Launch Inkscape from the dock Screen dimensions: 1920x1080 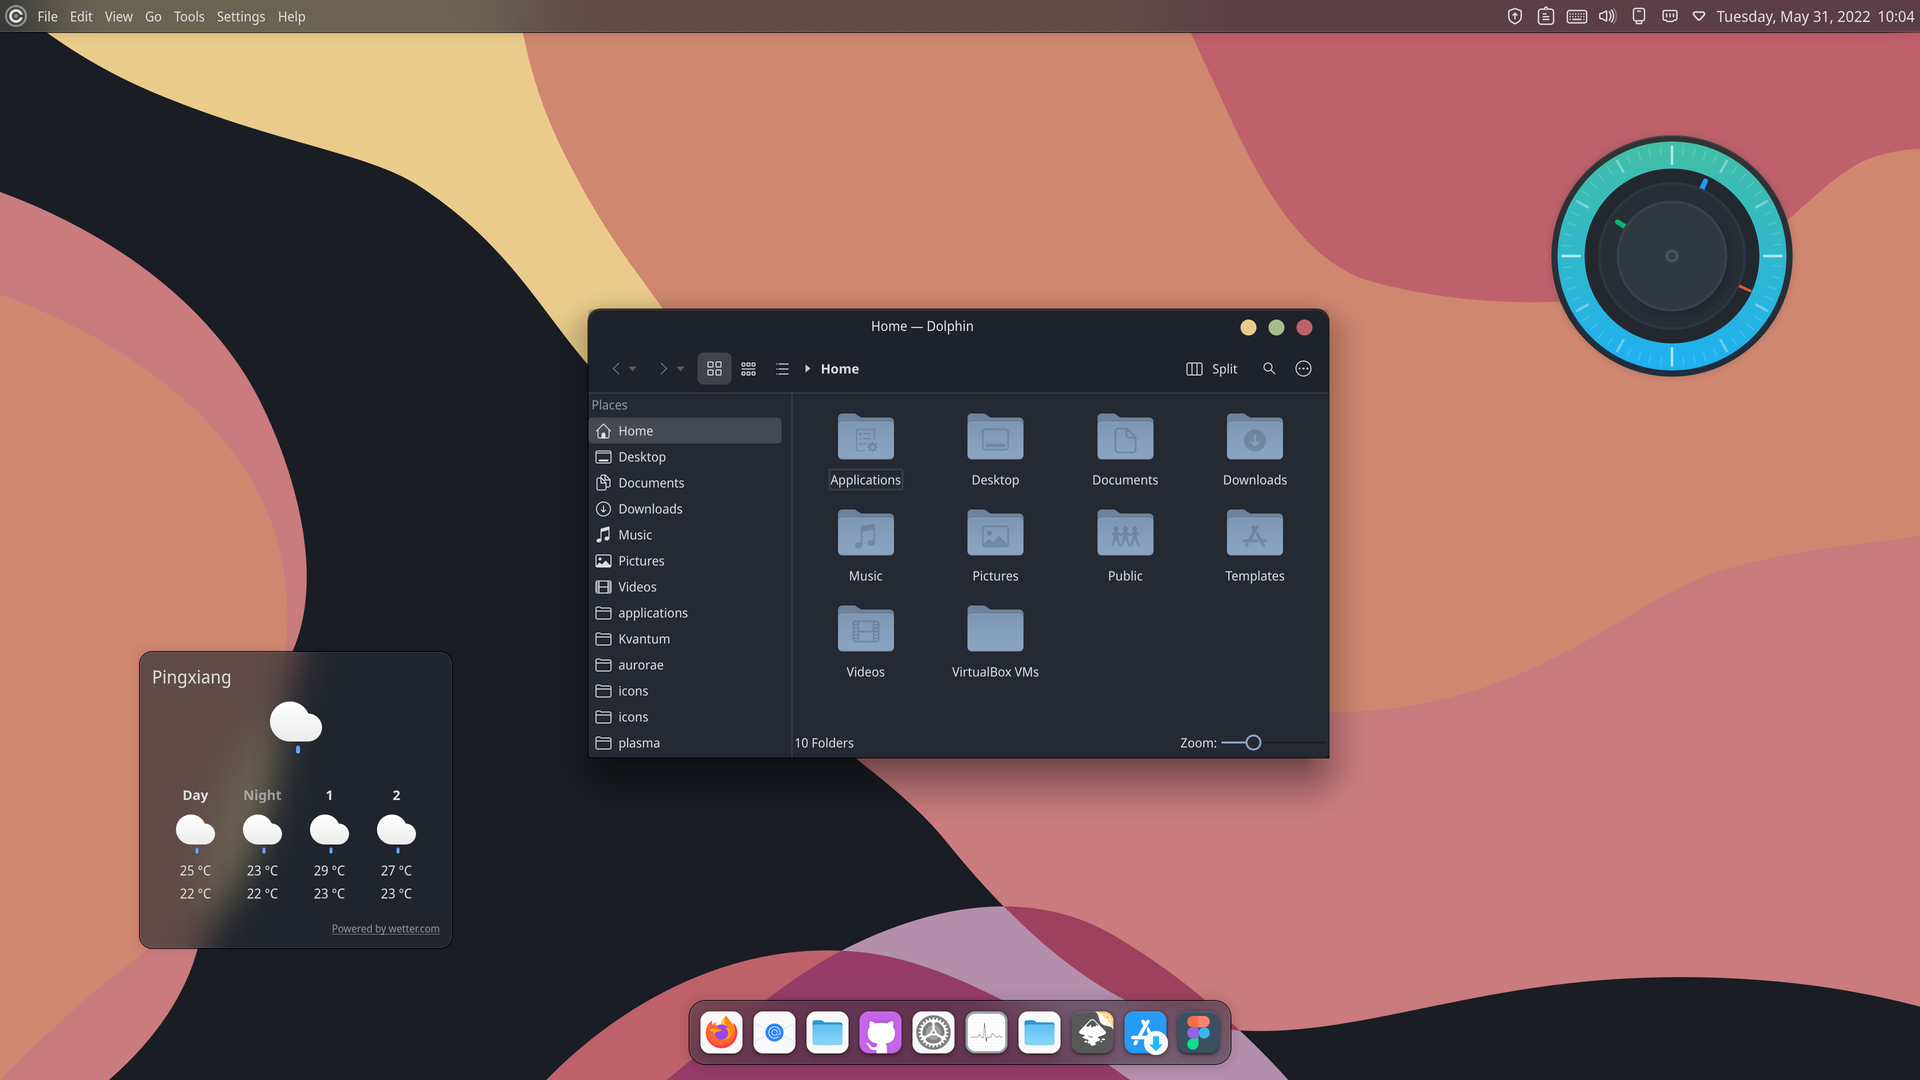point(1092,1033)
